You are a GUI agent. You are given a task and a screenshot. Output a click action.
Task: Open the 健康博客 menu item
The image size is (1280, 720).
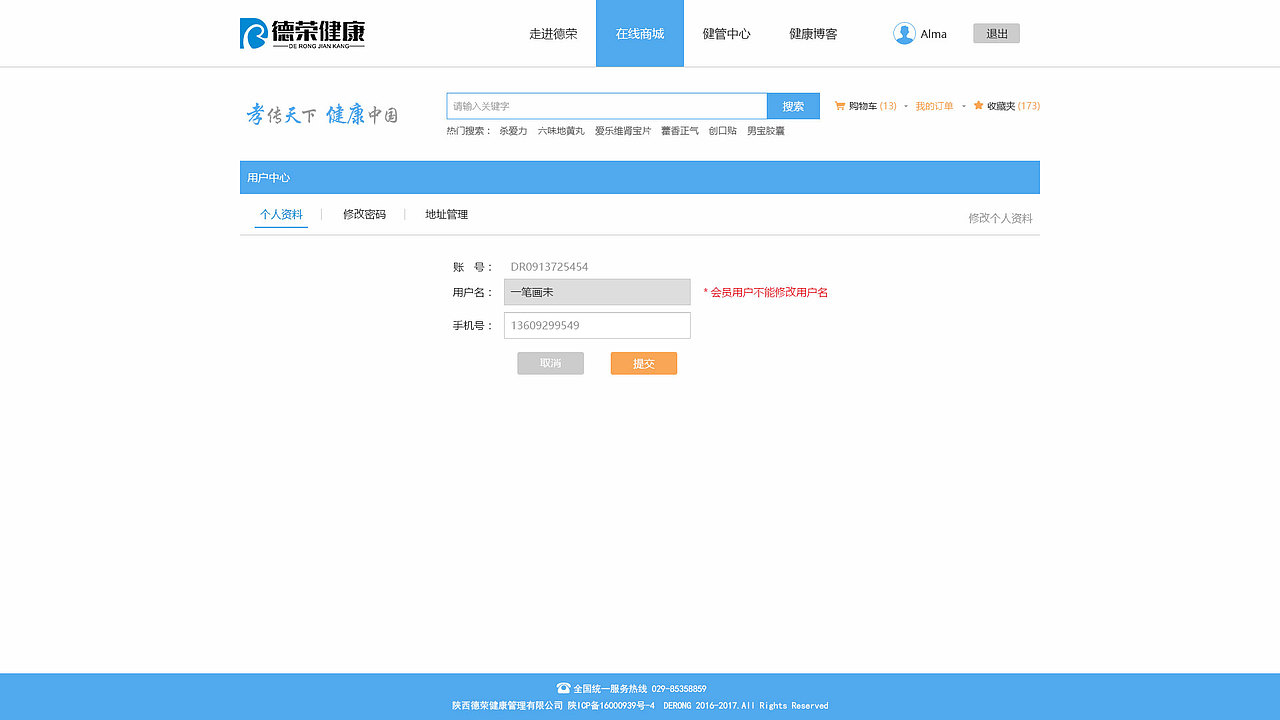point(812,33)
